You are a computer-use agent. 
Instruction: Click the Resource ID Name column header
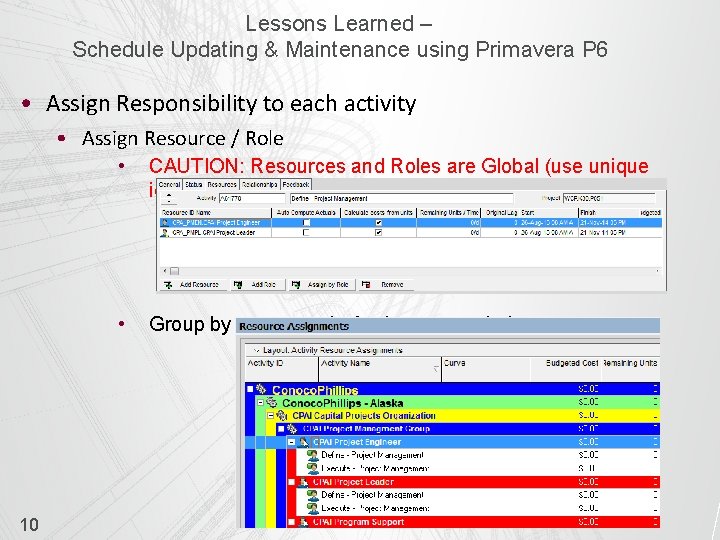pyautogui.click(x=216, y=213)
